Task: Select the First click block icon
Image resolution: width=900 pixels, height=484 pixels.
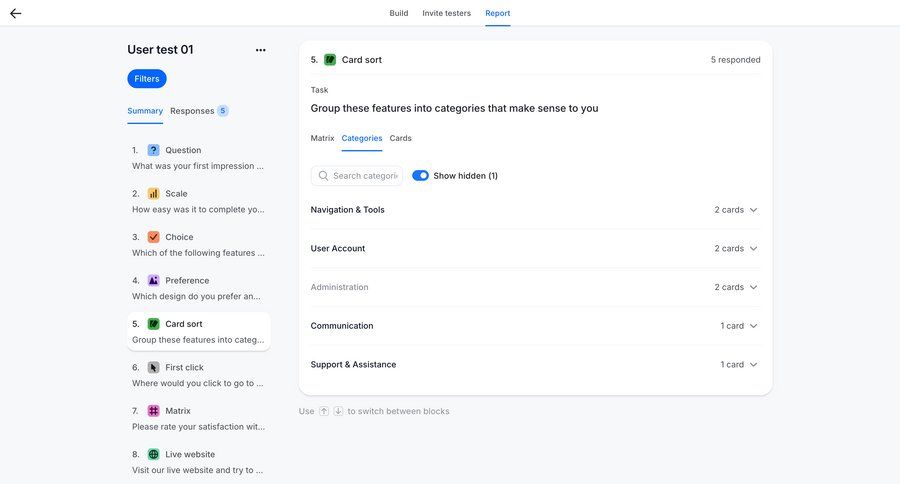Action: click(x=153, y=368)
